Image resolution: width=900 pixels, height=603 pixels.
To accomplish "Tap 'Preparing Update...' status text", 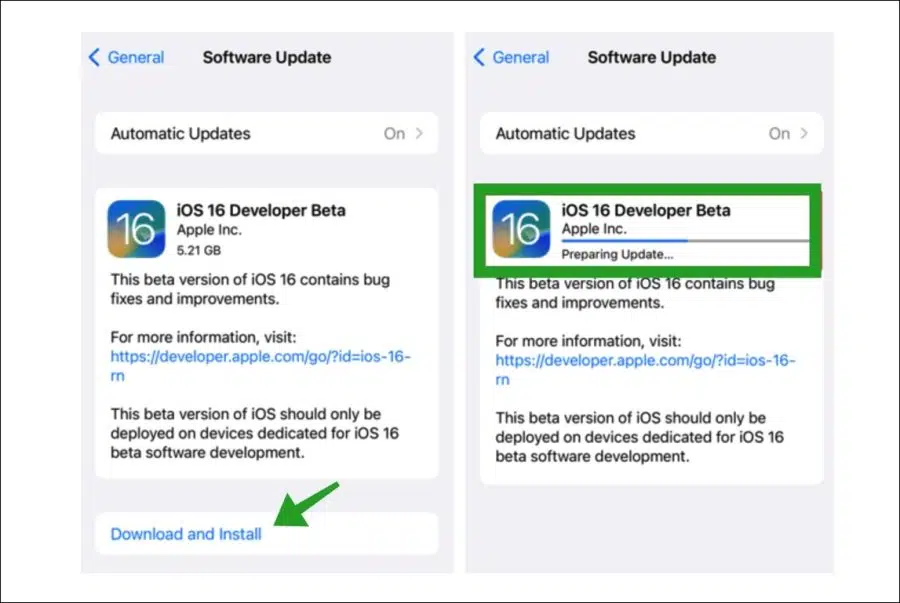I will (x=618, y=254).
